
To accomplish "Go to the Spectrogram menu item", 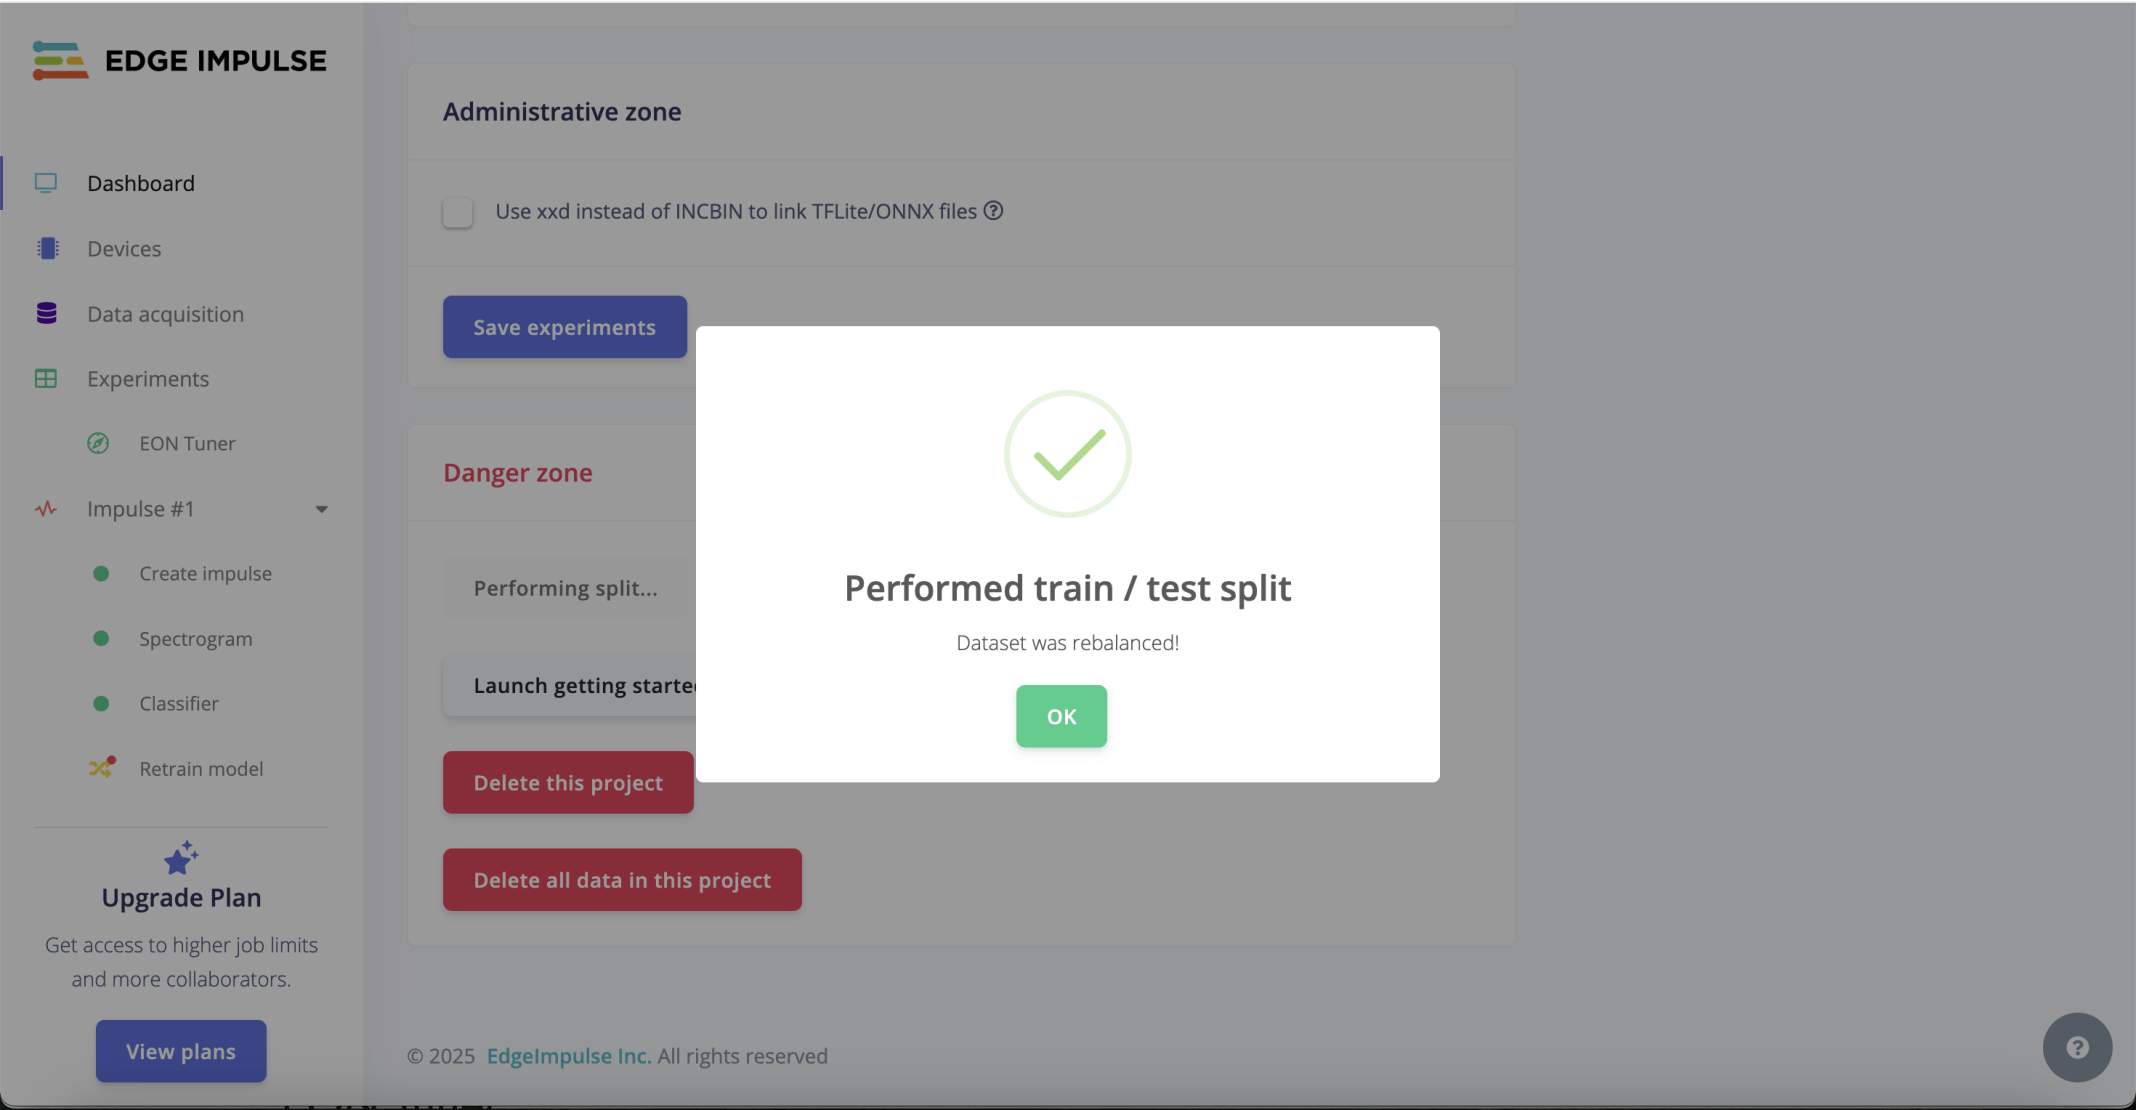I will coord(195,639).
